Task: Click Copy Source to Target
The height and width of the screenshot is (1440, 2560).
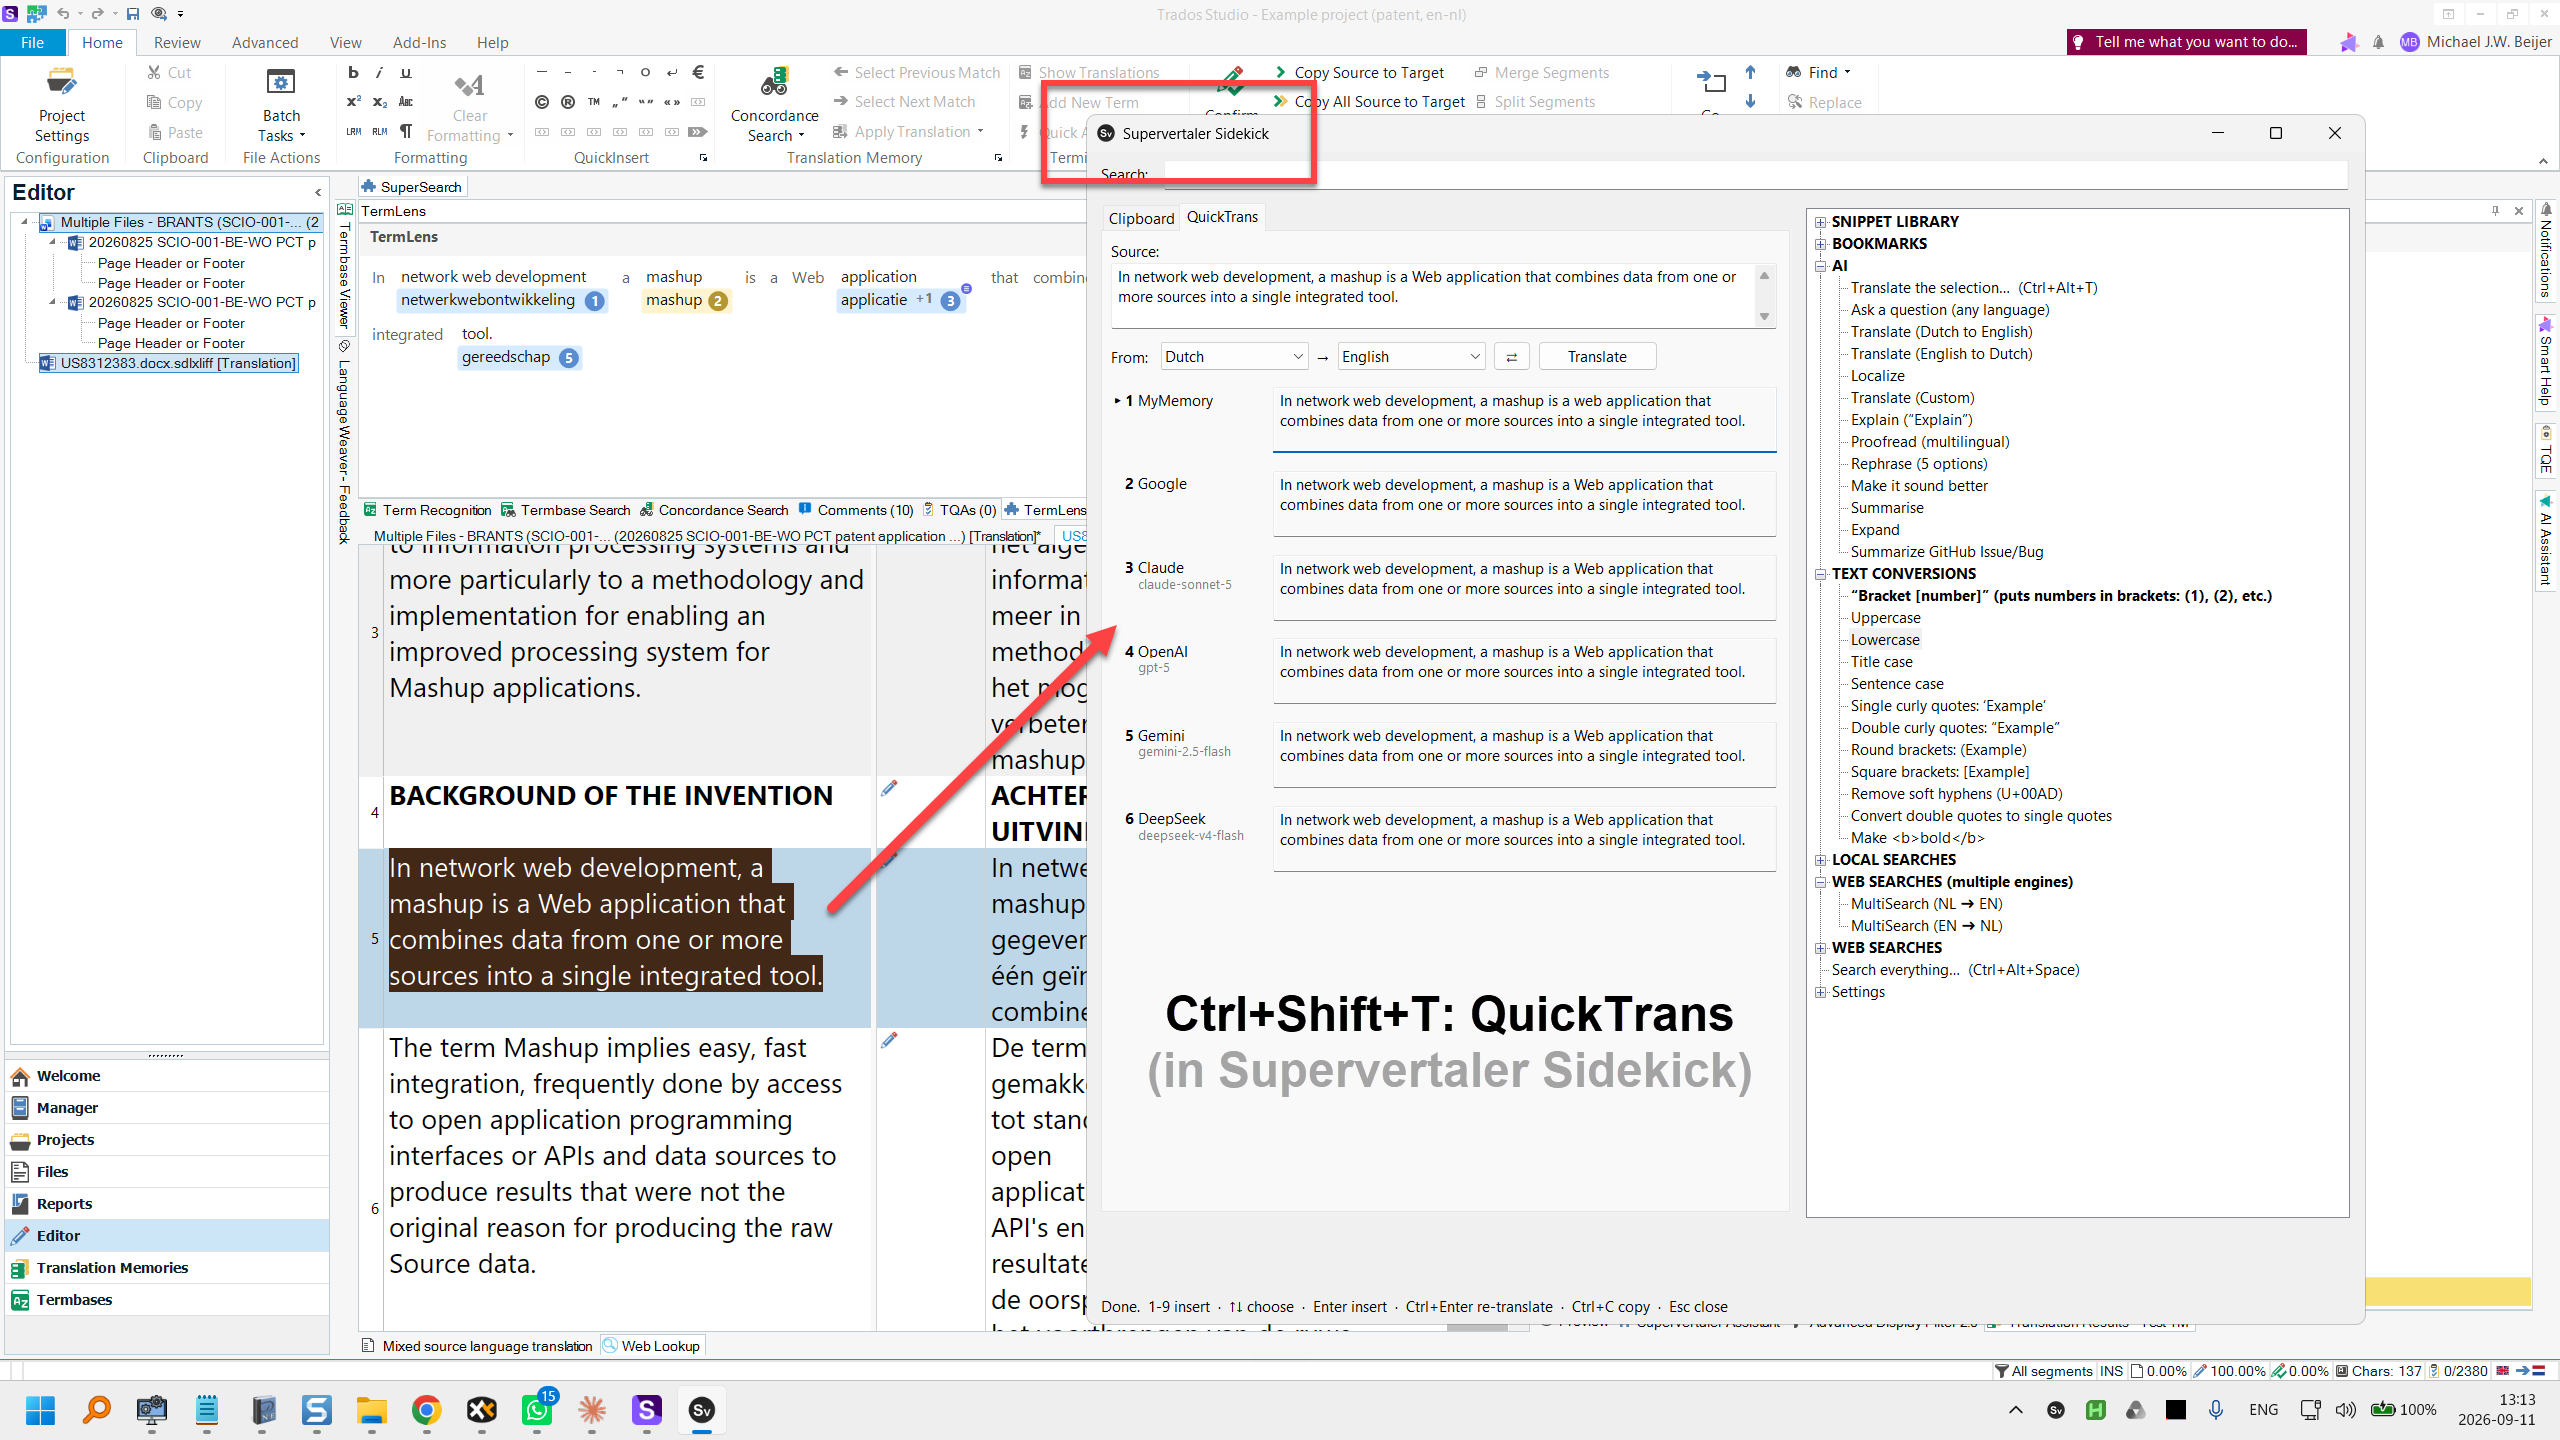Action: click(x=1360, y=72)
